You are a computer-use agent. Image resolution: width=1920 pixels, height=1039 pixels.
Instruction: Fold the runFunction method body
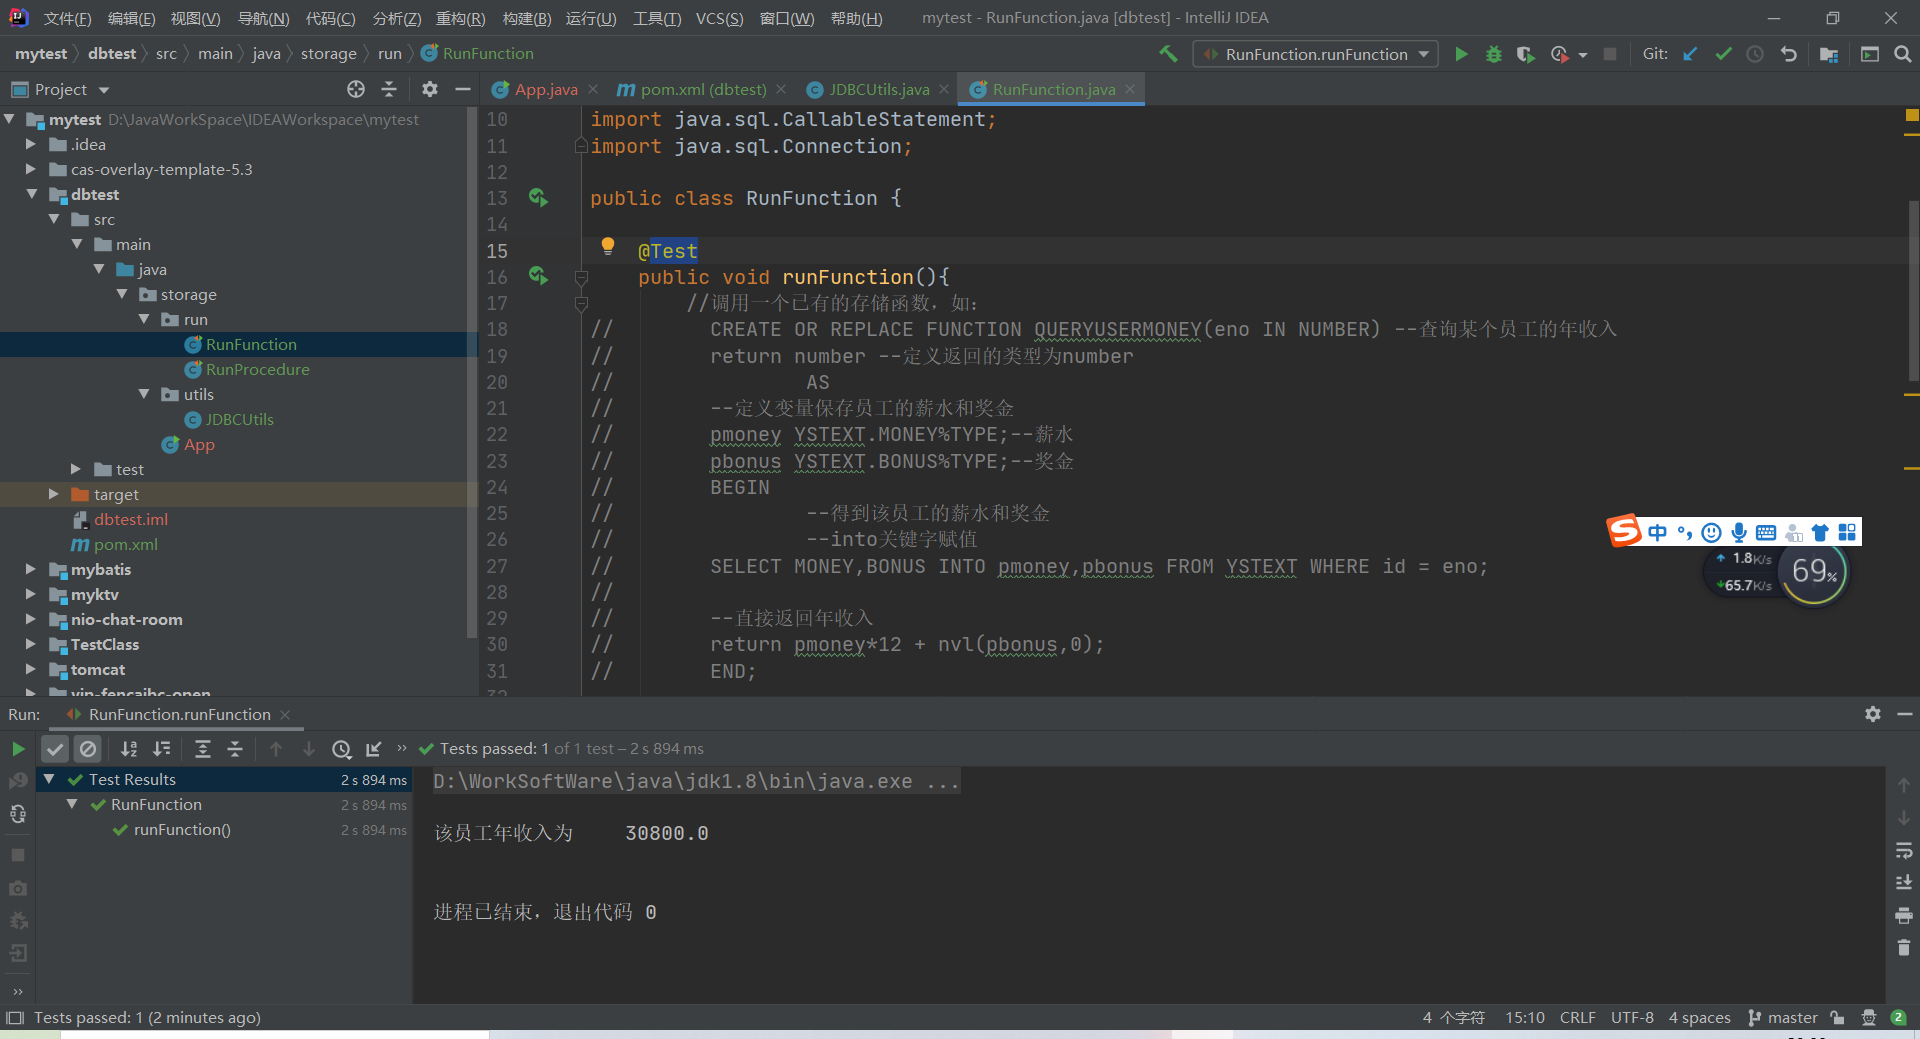tap(581, 277)
